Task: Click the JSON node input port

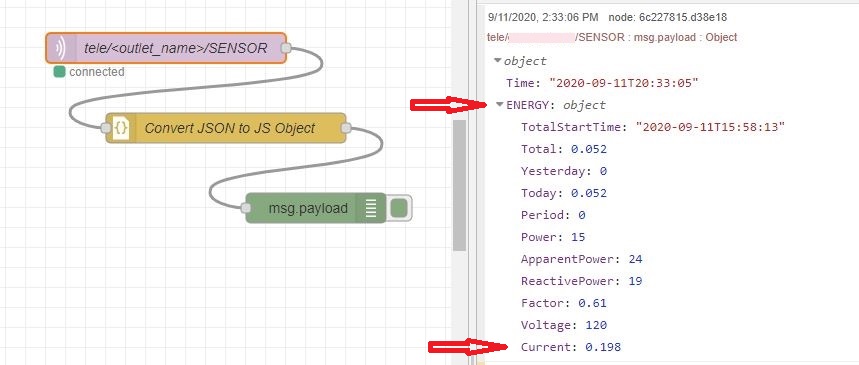Action: click(x=106, y=128)
